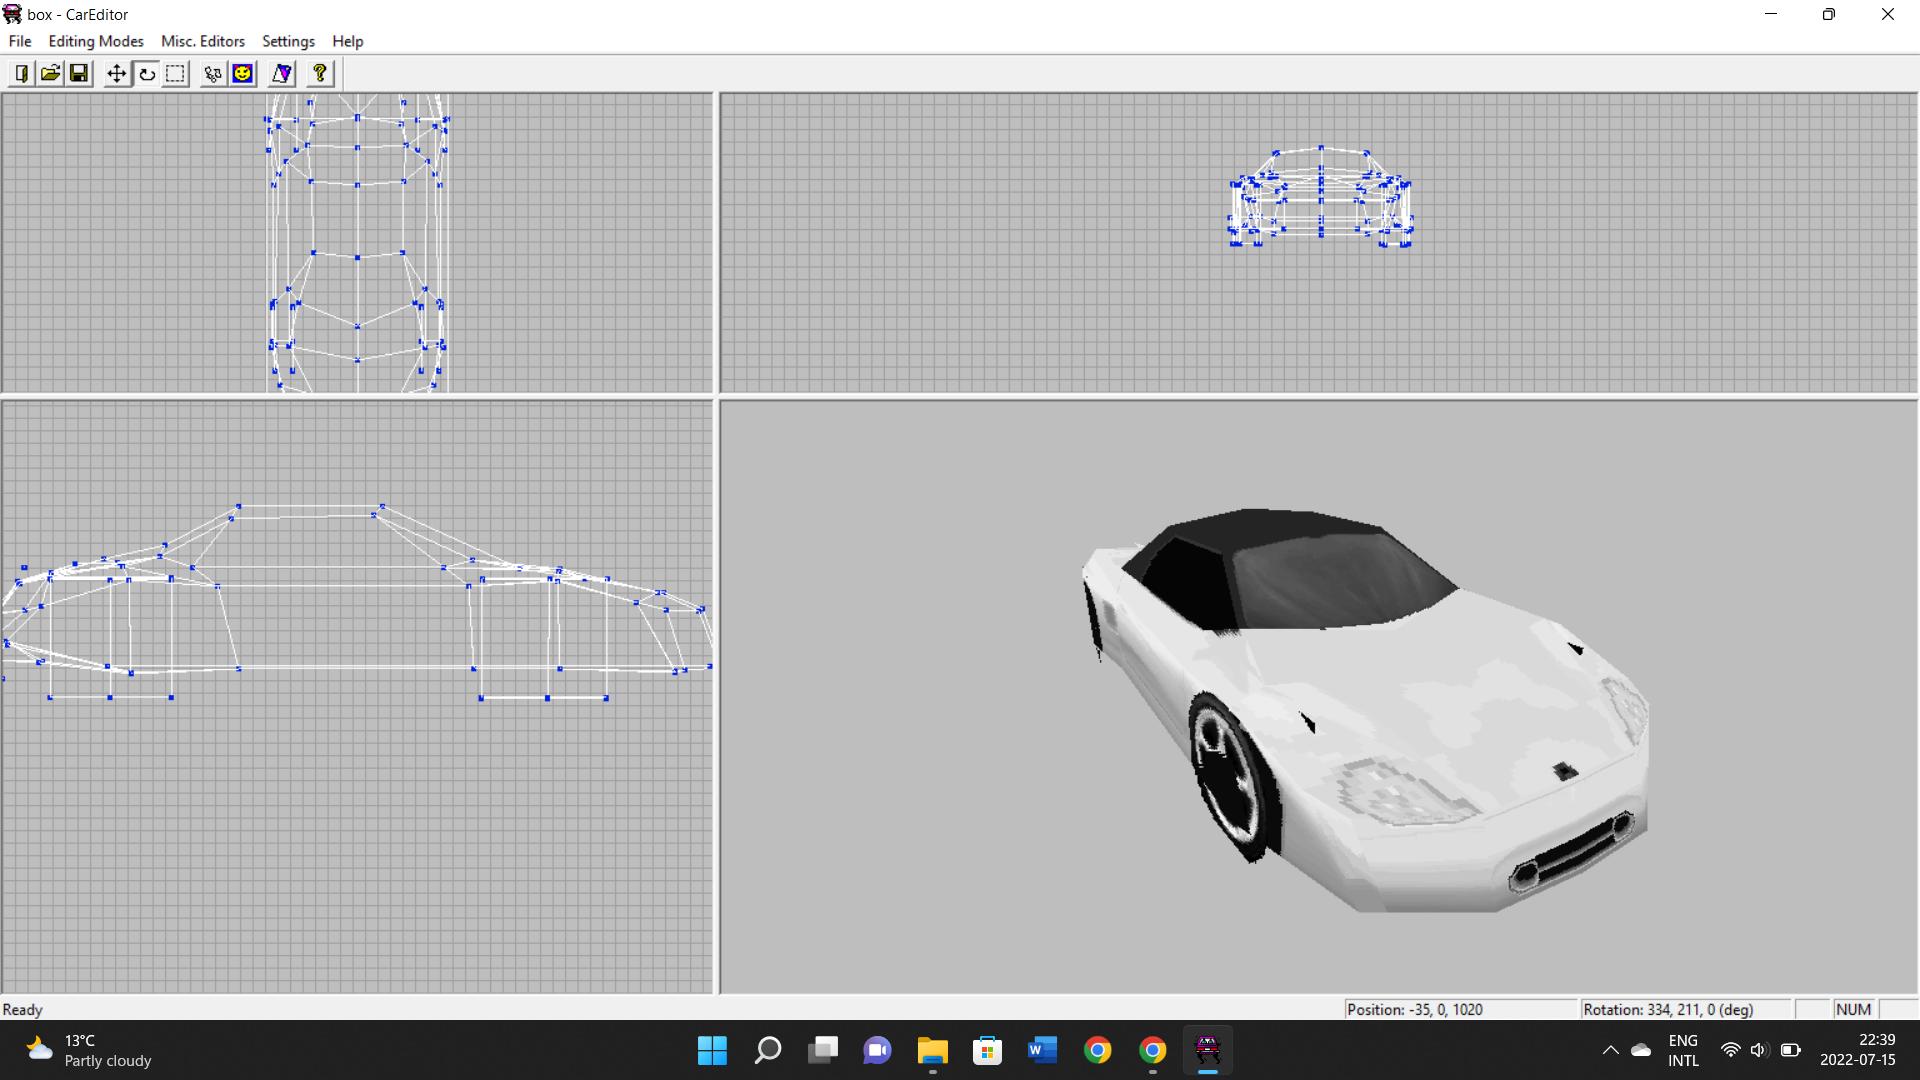1920x1080 pixels.
Task: Select the Move tool with four arrows
Action: pyautogui.click(x=117, y=74)
